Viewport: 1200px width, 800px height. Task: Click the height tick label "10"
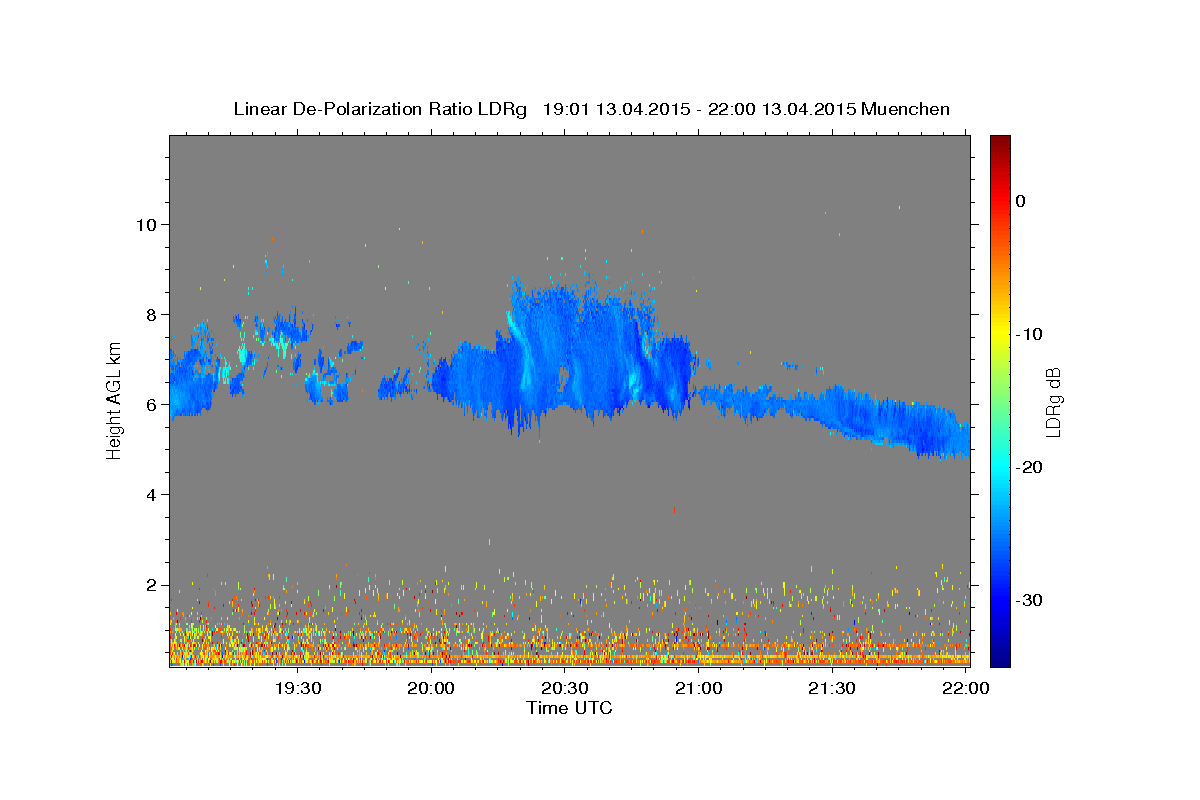click(x=148, y=224)
